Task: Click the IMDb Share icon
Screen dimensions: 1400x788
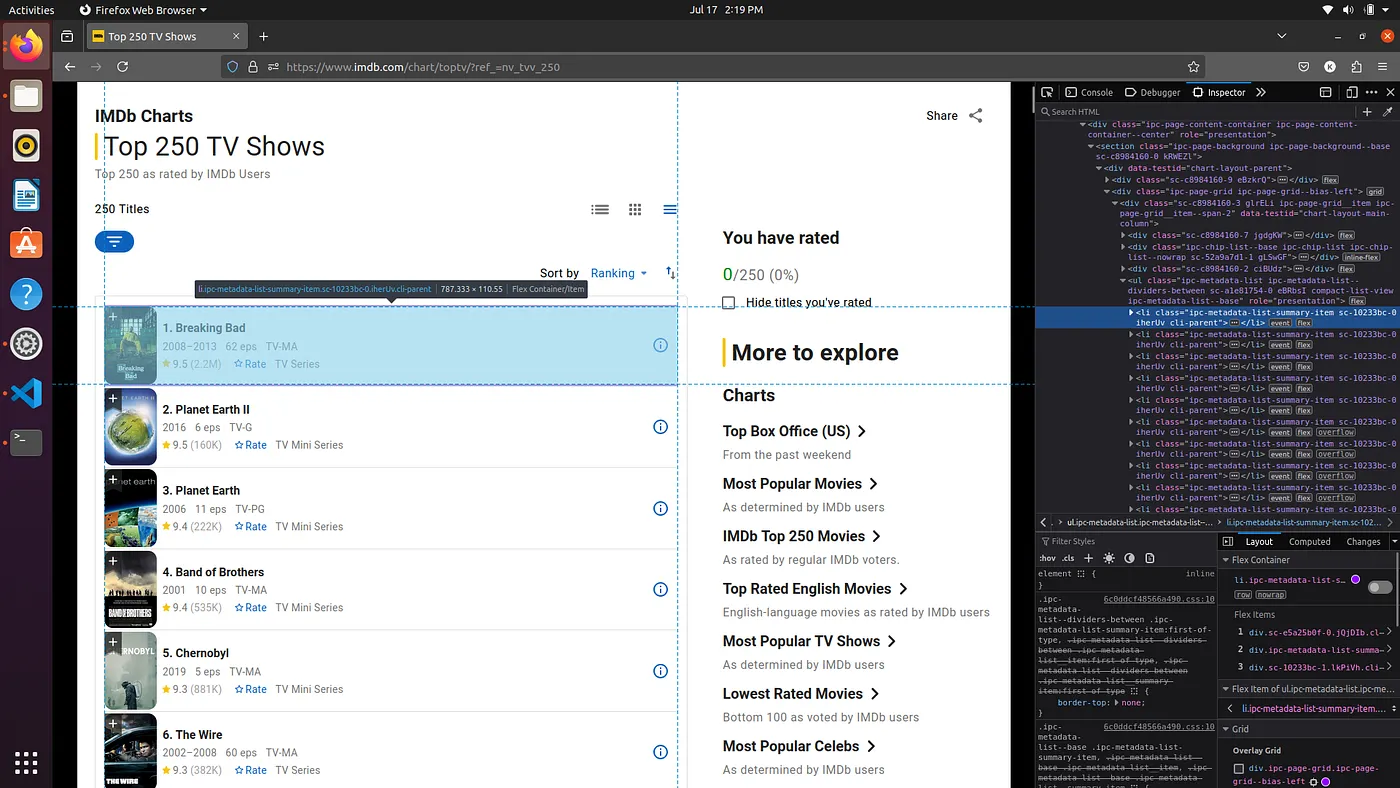Action: [975, 116]
